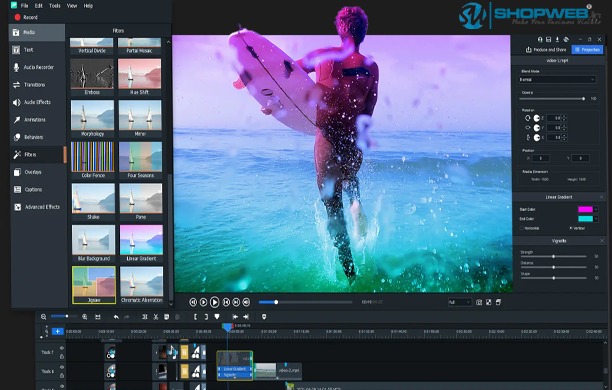The width and height of the screenshot is (612, 390).
Task: Open the Tools menu
Action: click(x=55, y=6)
